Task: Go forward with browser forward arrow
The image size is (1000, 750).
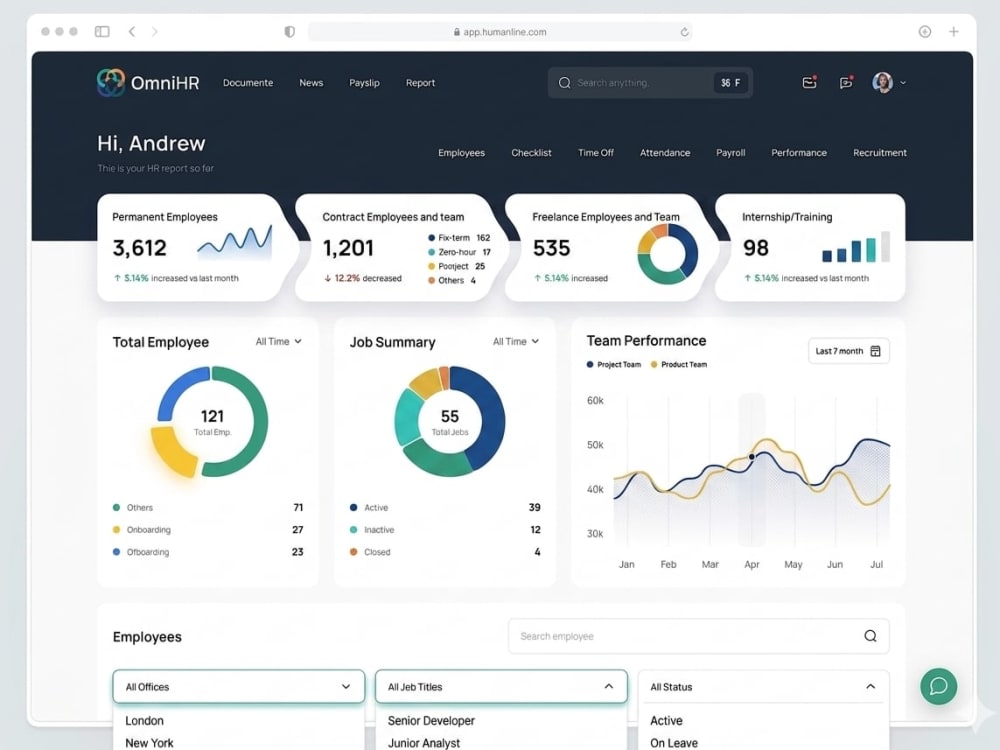Action: (154, 31)
